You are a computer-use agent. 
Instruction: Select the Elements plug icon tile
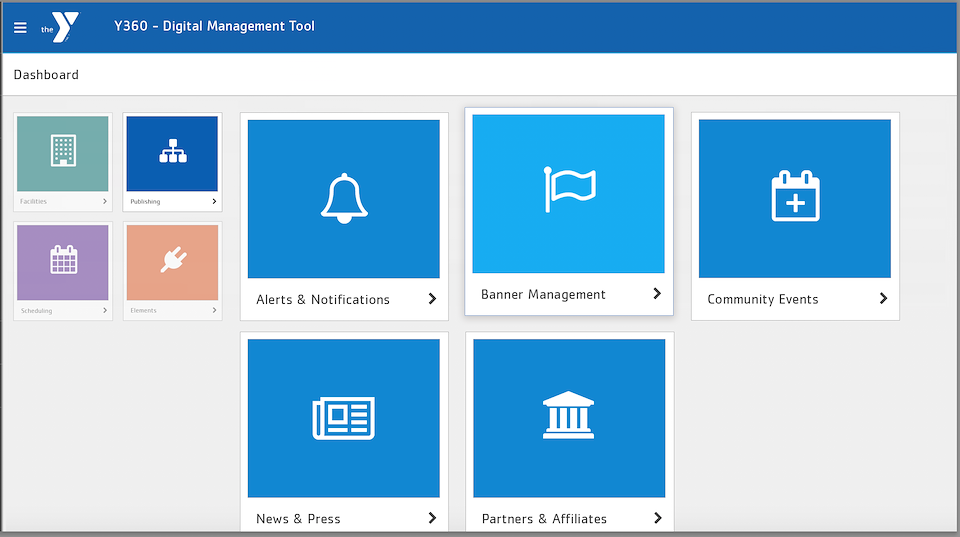pyautogui.click(x=173, y=260)
